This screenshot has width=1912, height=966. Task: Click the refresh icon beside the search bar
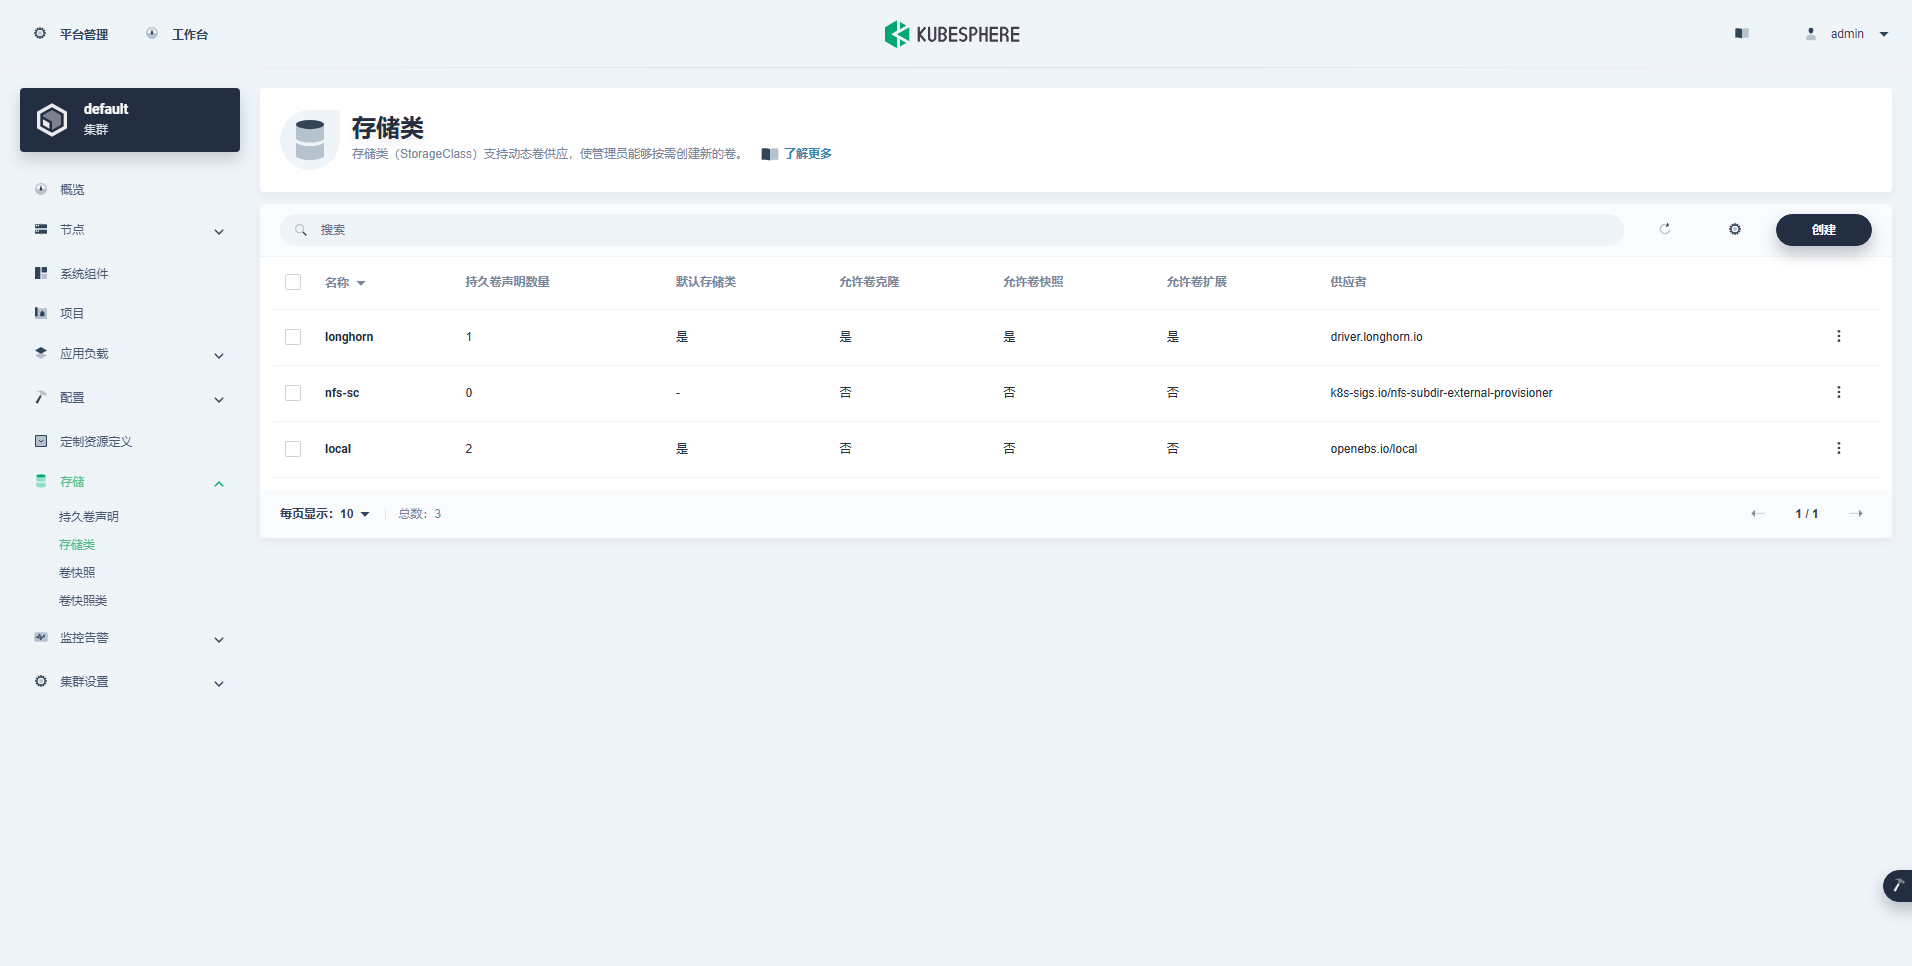(x=1665, y=229)
